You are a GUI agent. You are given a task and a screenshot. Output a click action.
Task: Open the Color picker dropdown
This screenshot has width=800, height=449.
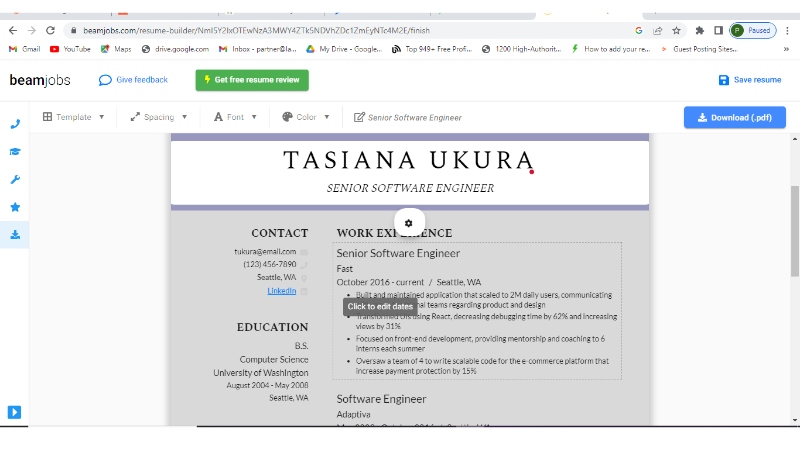305,117
